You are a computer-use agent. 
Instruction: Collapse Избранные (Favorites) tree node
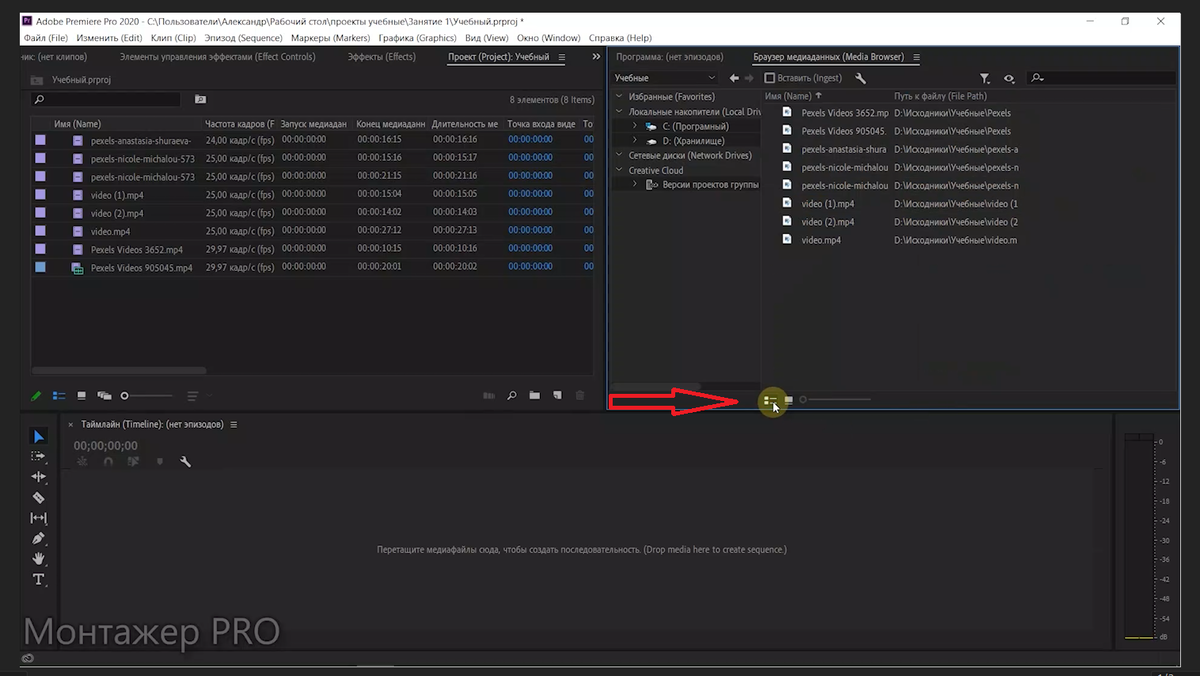click(620, 97)
